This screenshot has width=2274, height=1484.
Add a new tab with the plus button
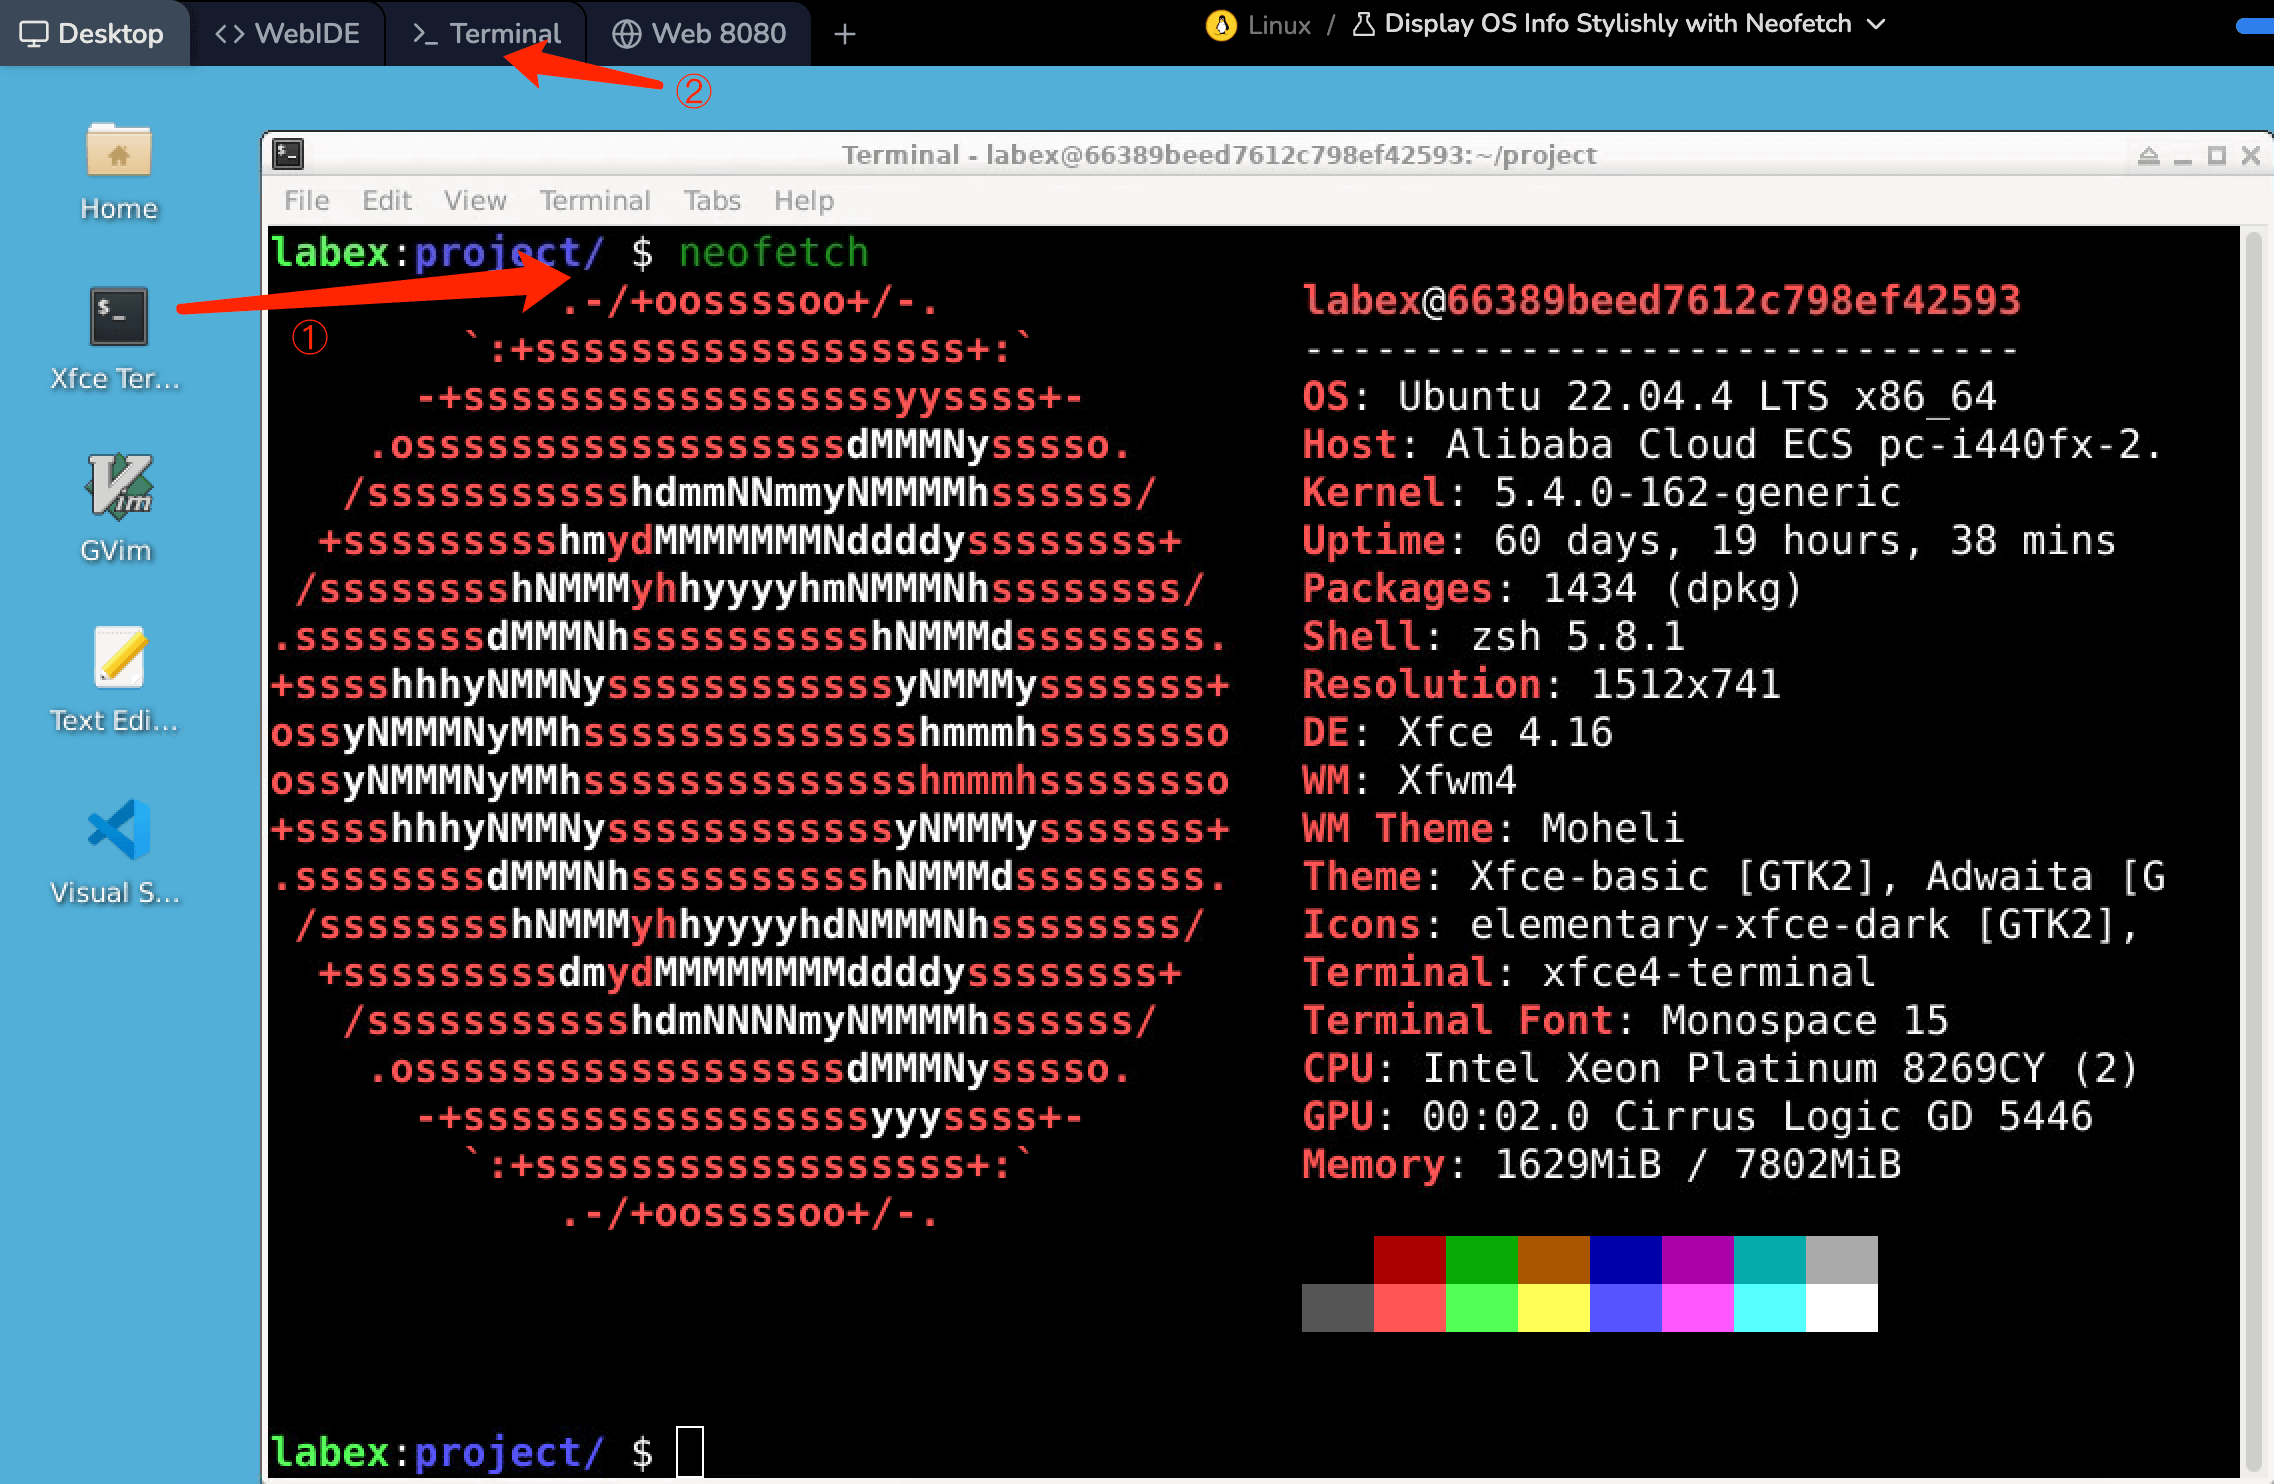pyautogui.click(x=845, y=34)
